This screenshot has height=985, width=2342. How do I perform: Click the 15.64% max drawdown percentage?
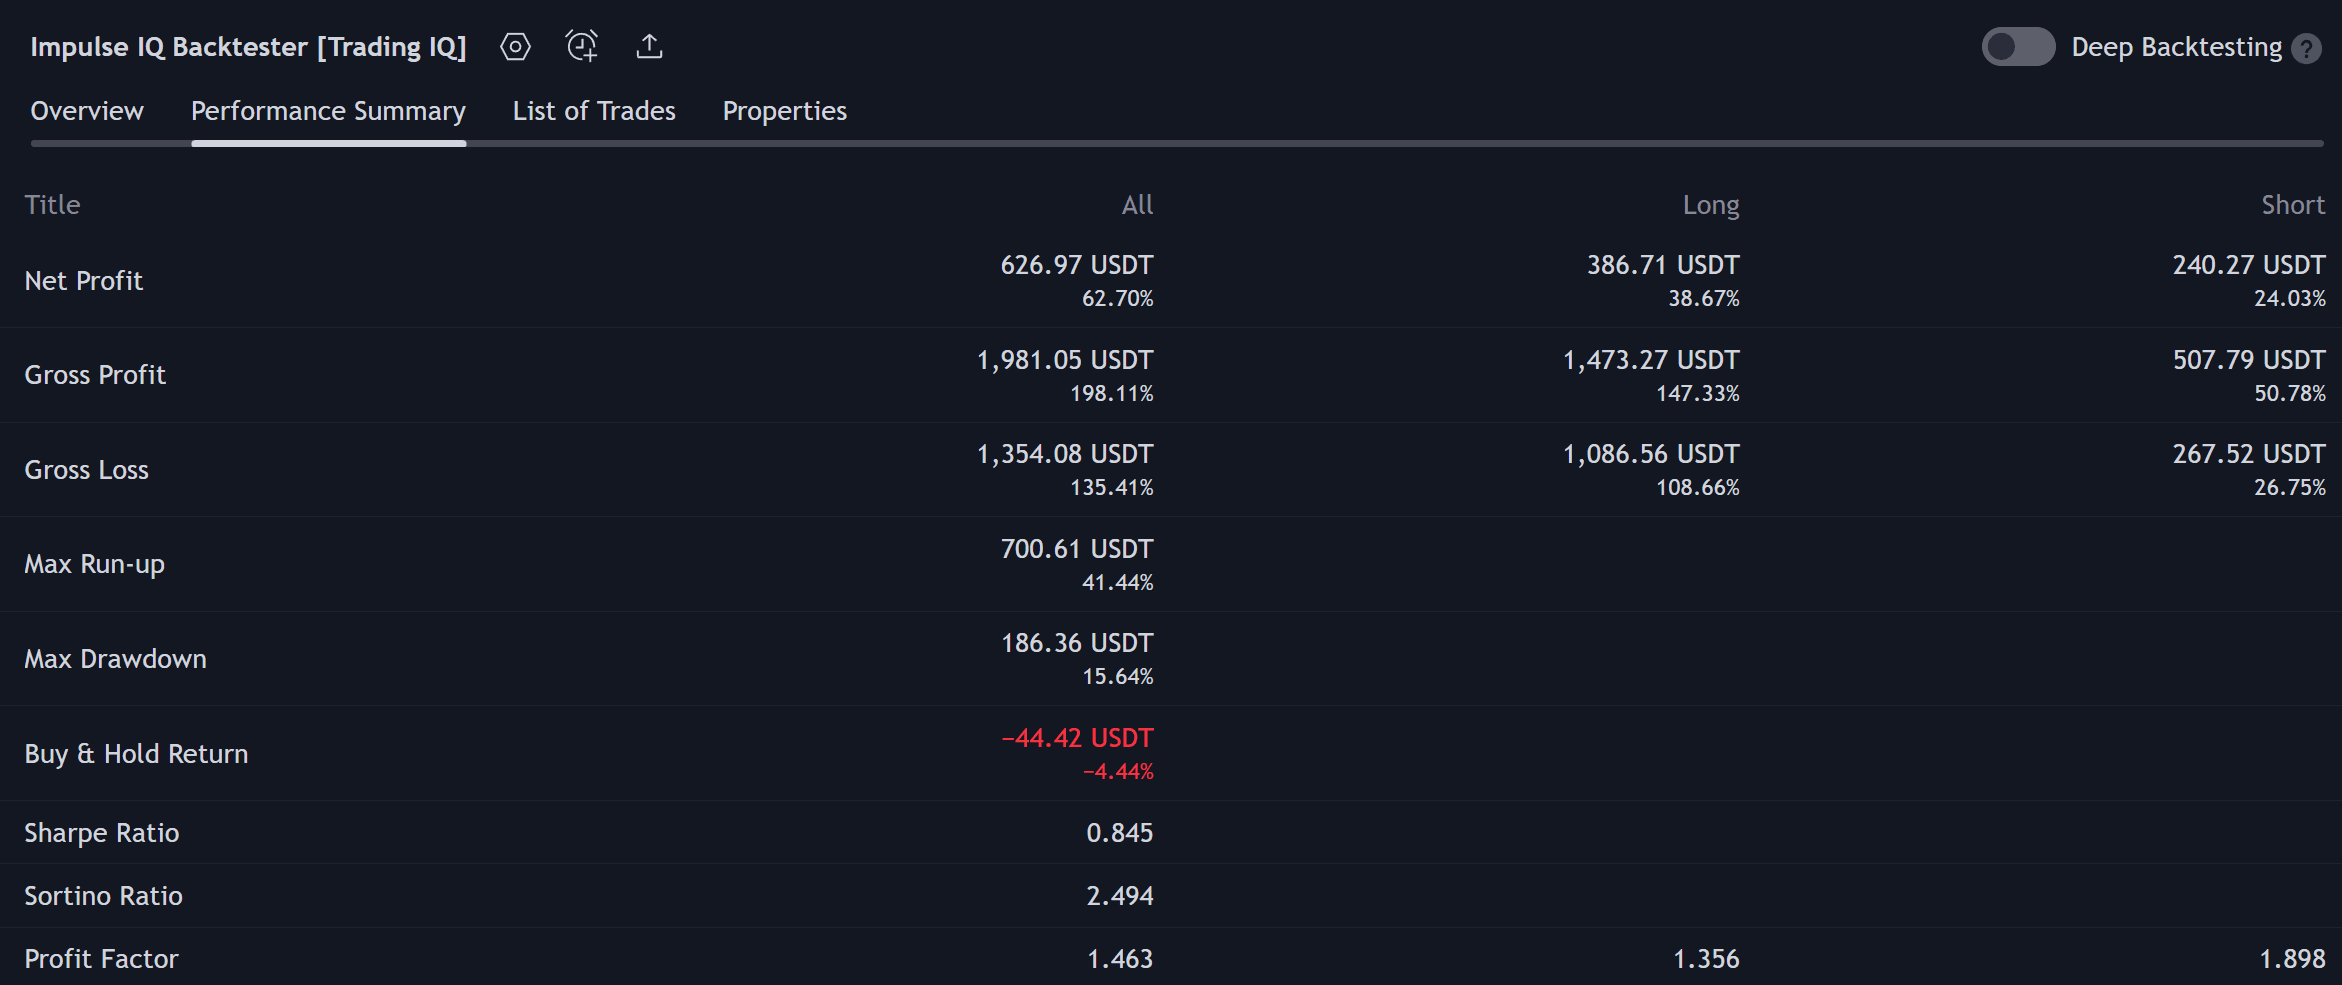[1118, 676]
